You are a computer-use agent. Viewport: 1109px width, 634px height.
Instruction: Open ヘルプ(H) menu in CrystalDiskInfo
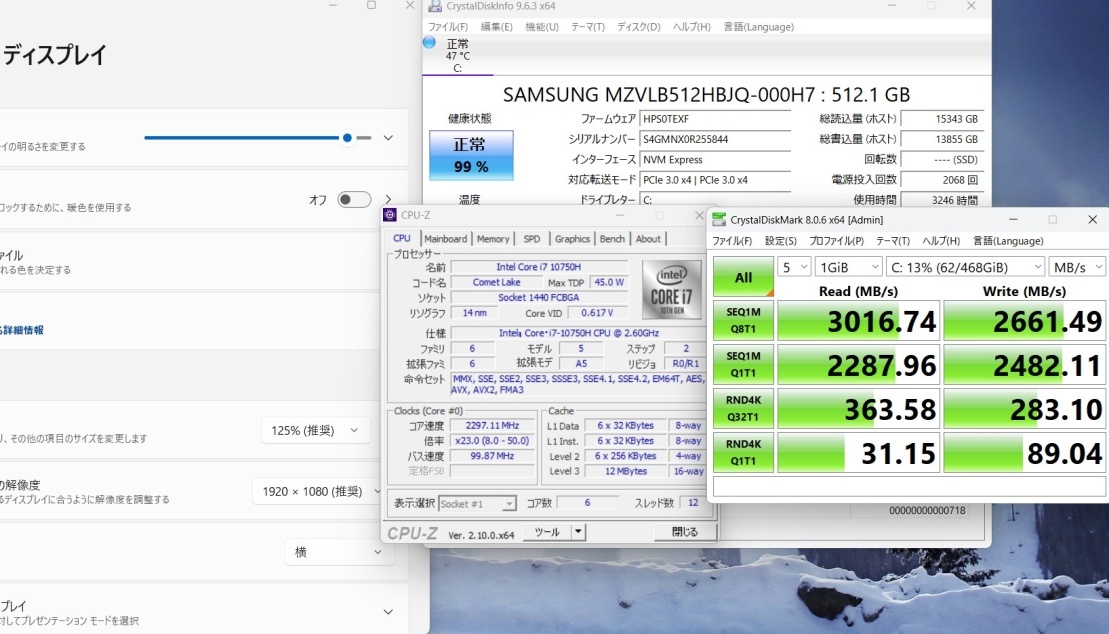[692, 27]
